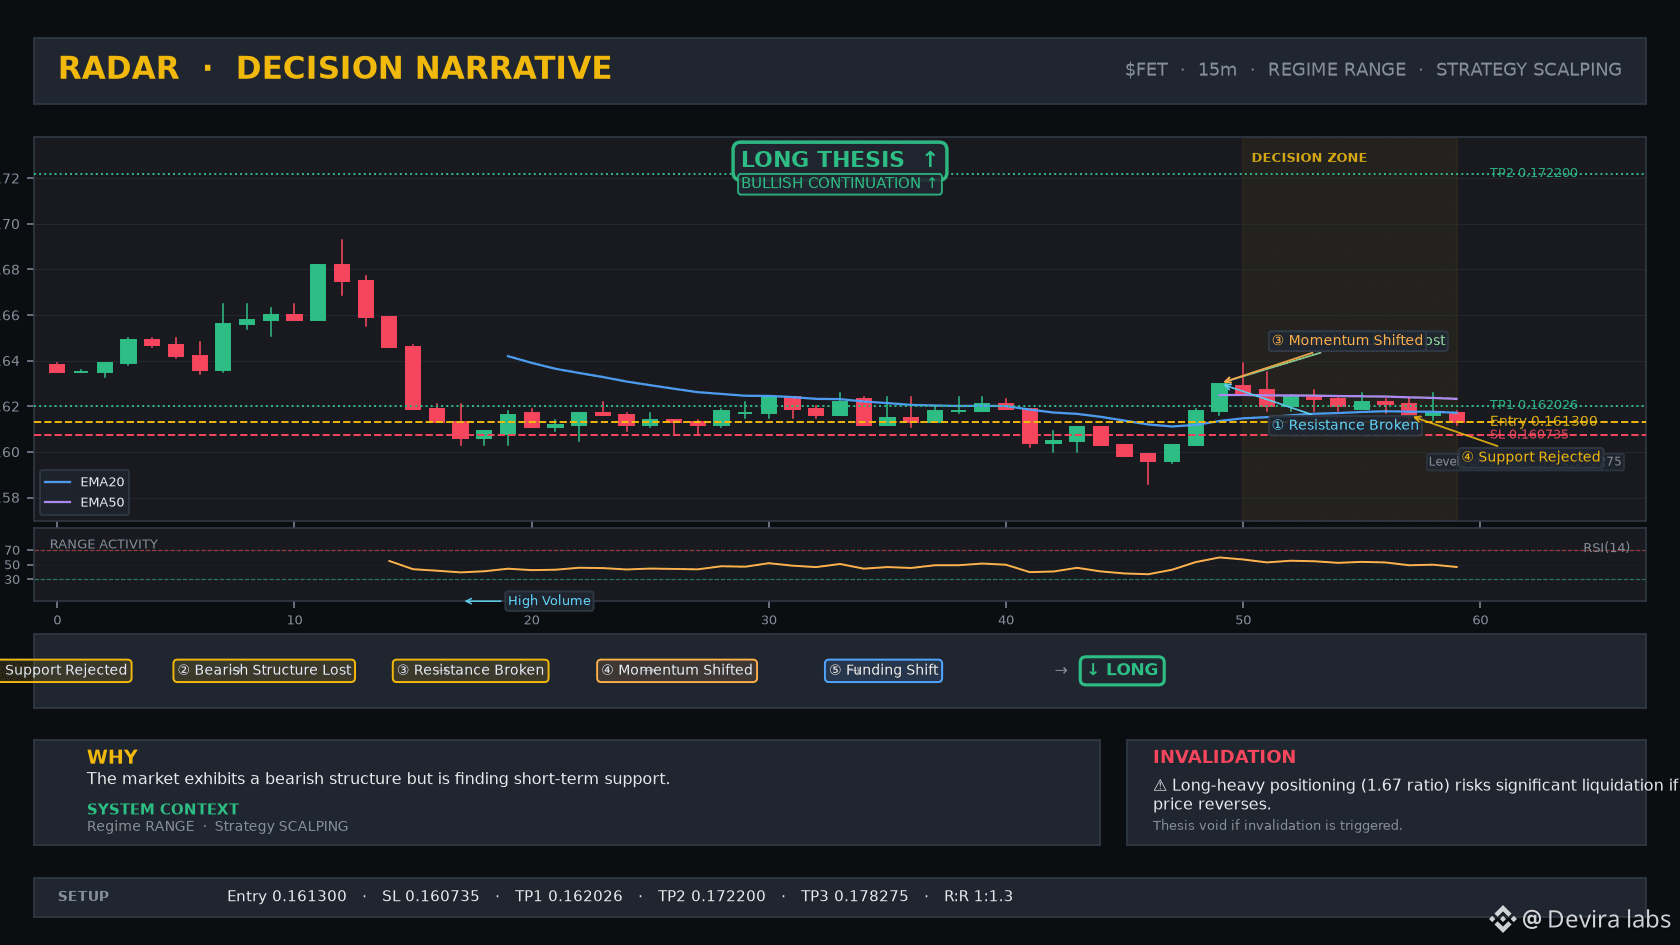Click the Devira labs logo icon
This screenshot has width=1680, height=945.
1502,919
